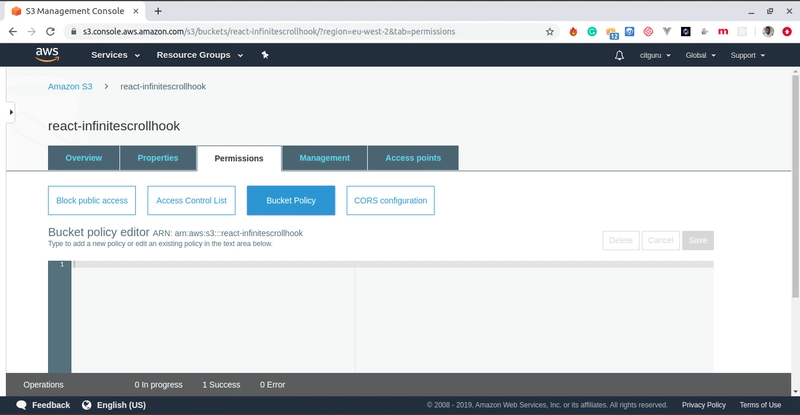The width and height of the screenshot is (800, 415).
Task: Select the Permissions tab
Action: point(239,158)
